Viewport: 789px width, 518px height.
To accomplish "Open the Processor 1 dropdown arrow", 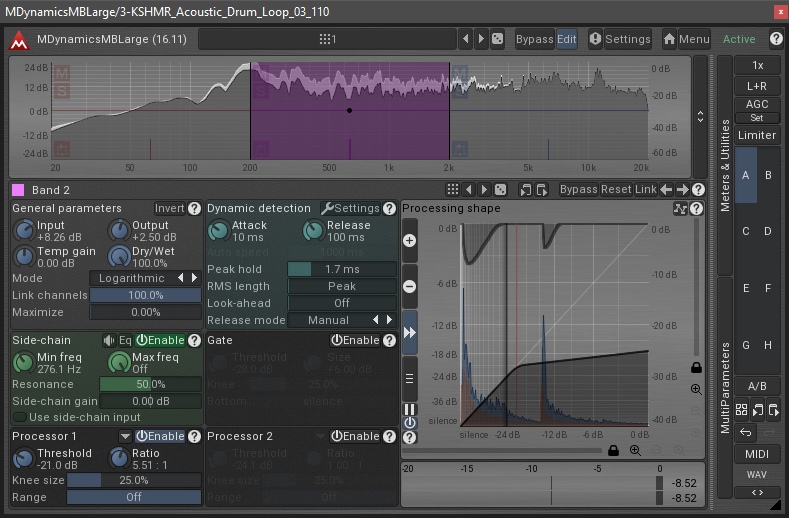I will click(x=125, y=436).
